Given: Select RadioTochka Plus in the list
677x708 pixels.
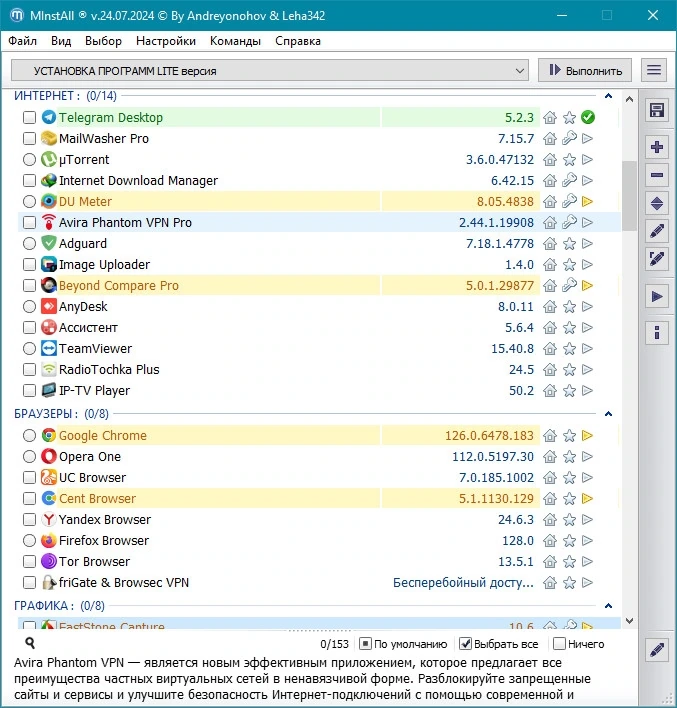Looking at the screenshot, I should click(109, 369).
